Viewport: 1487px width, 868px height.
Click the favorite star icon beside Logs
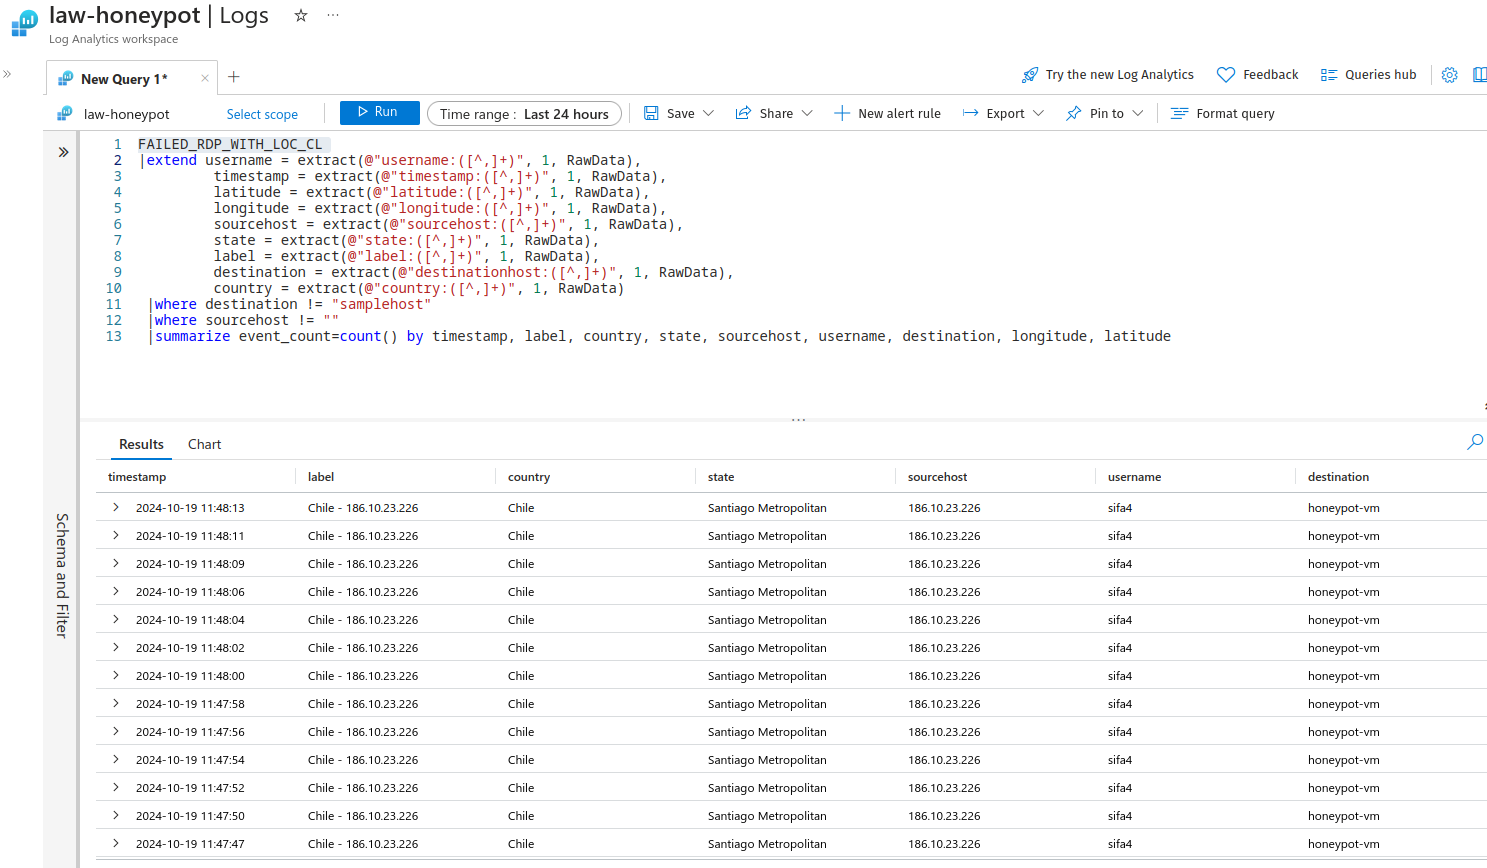300,15
